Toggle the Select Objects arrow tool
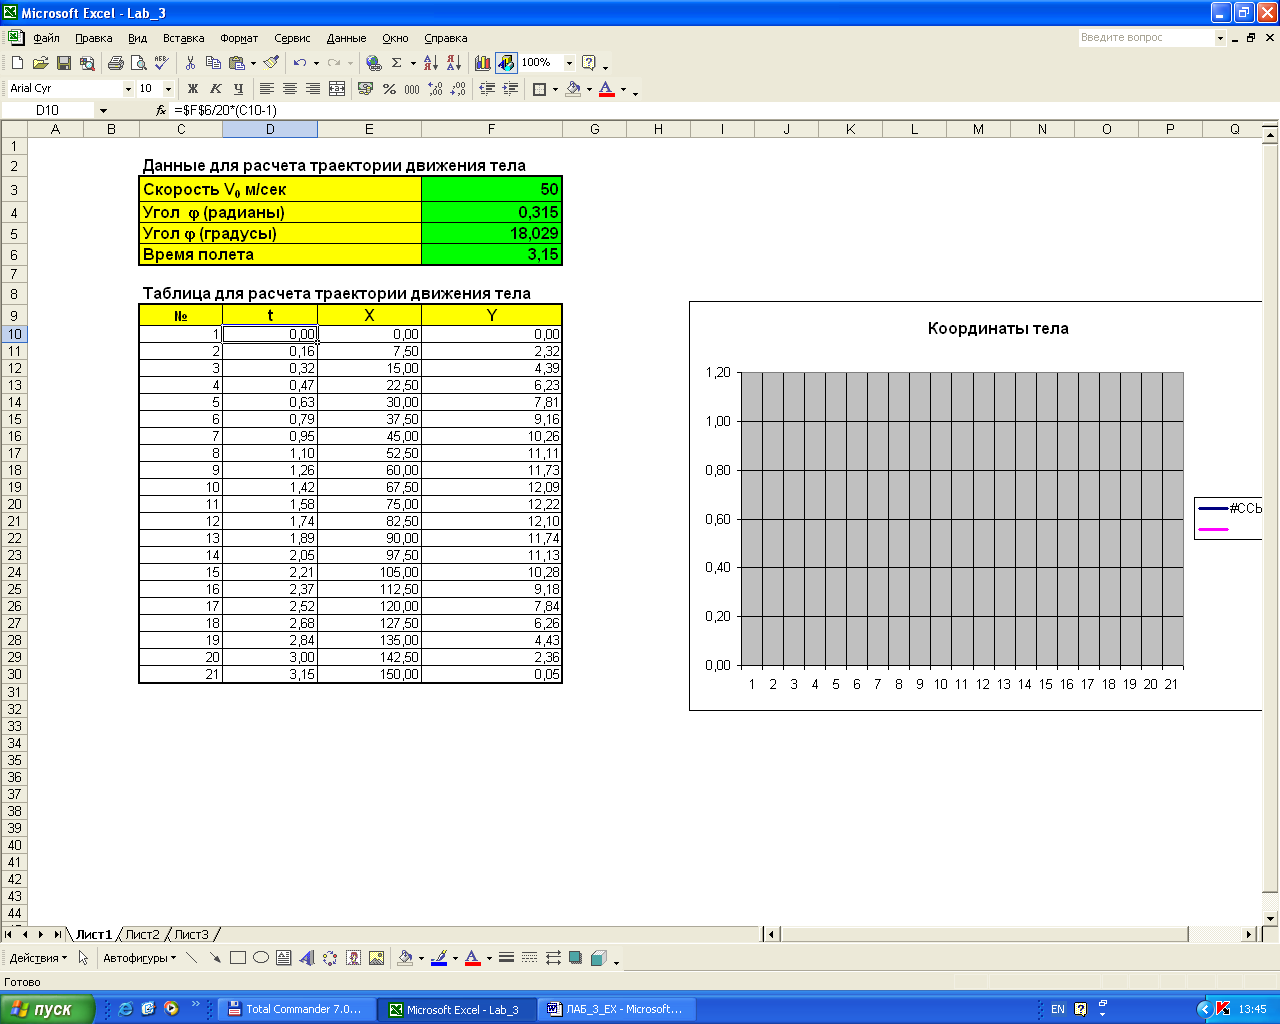 (x=83, y=958)
